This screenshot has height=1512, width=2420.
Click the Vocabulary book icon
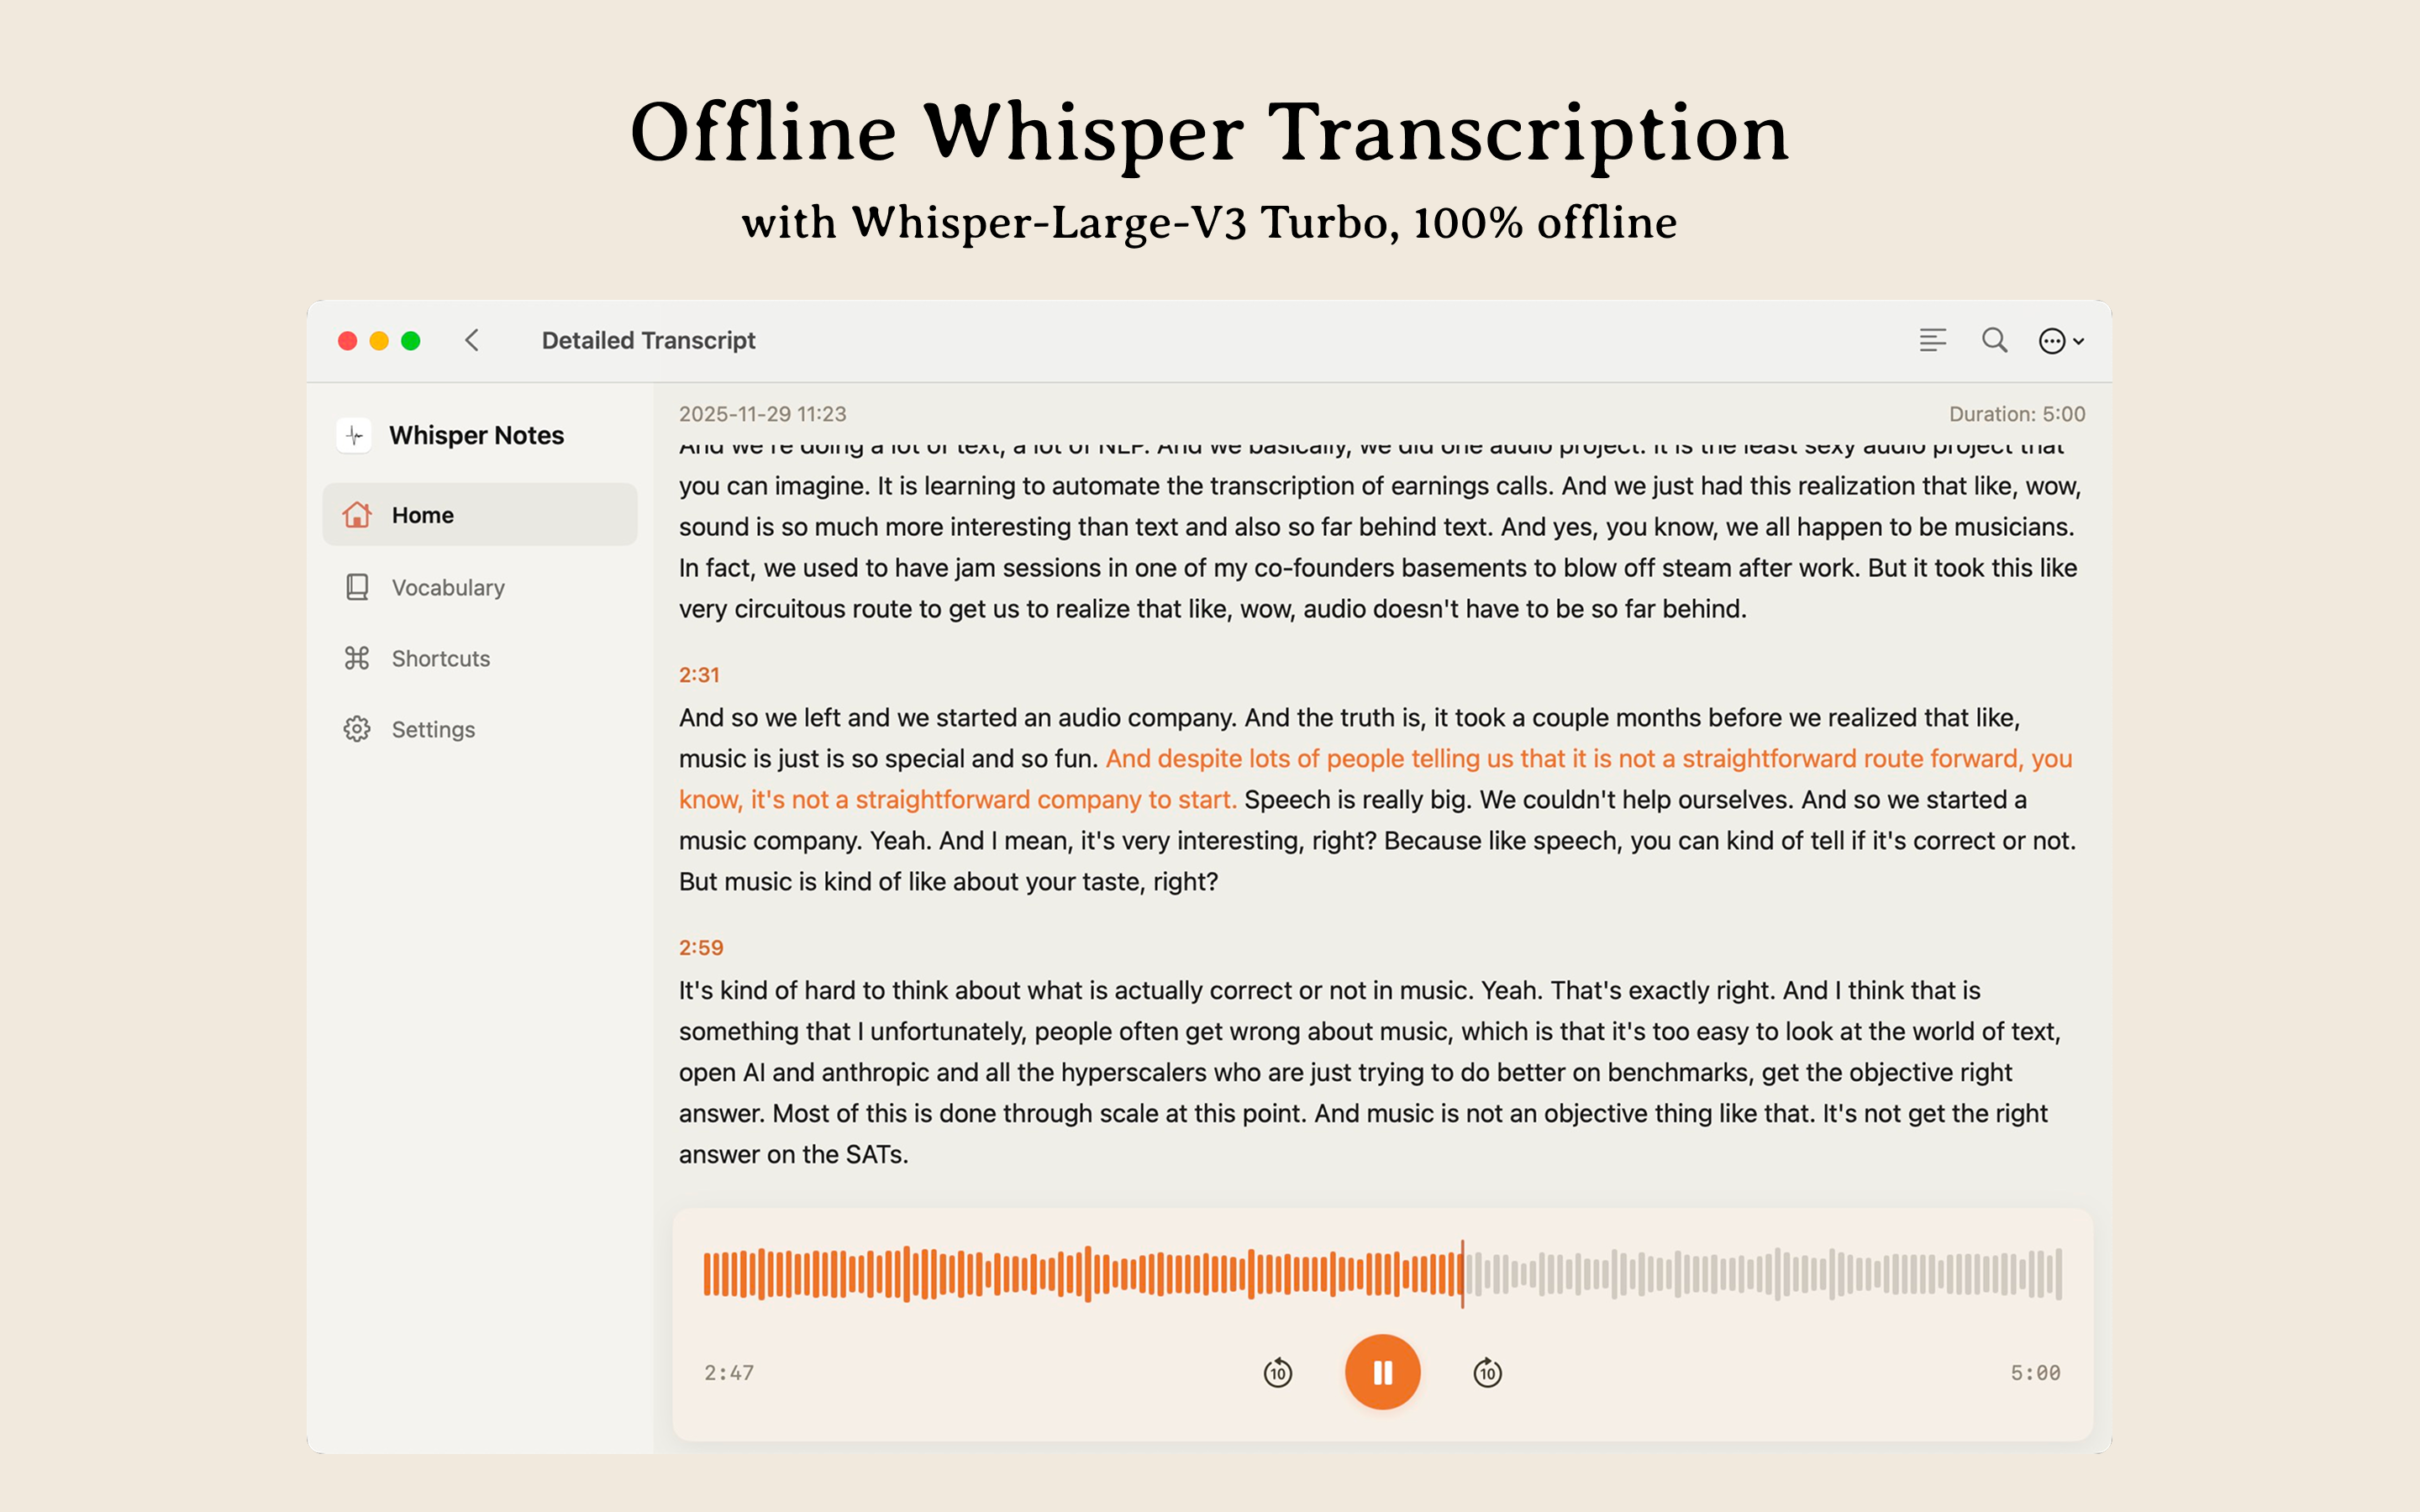(x=357, y=587)
